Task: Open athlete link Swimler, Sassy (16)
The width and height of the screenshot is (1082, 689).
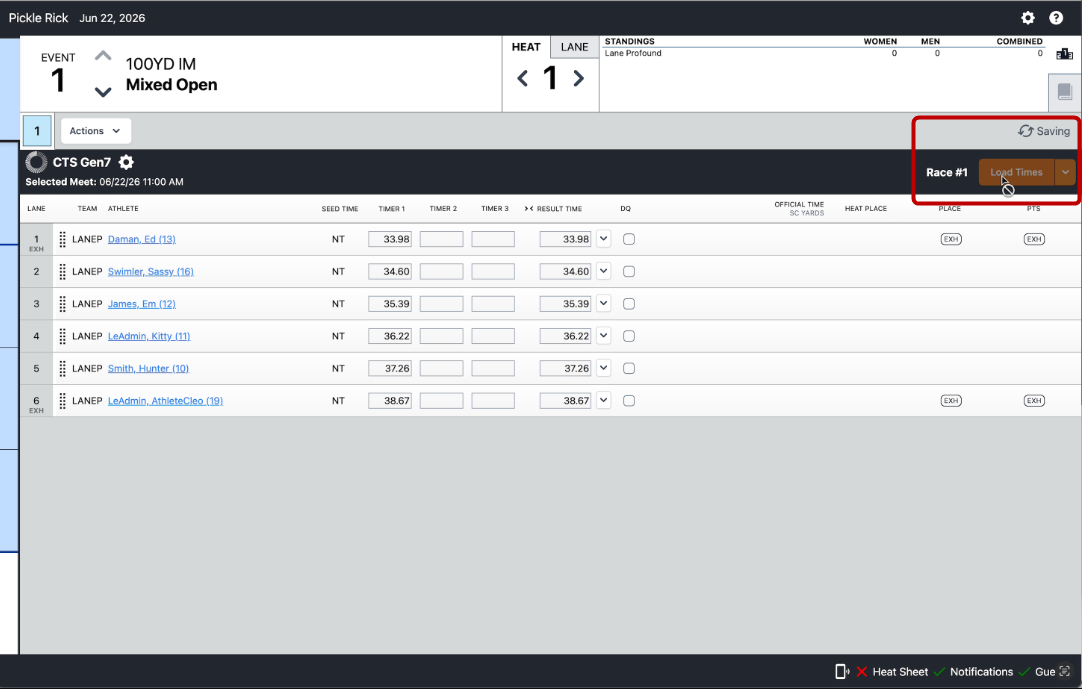Action: pyautogui.click(x=150, y=272)
